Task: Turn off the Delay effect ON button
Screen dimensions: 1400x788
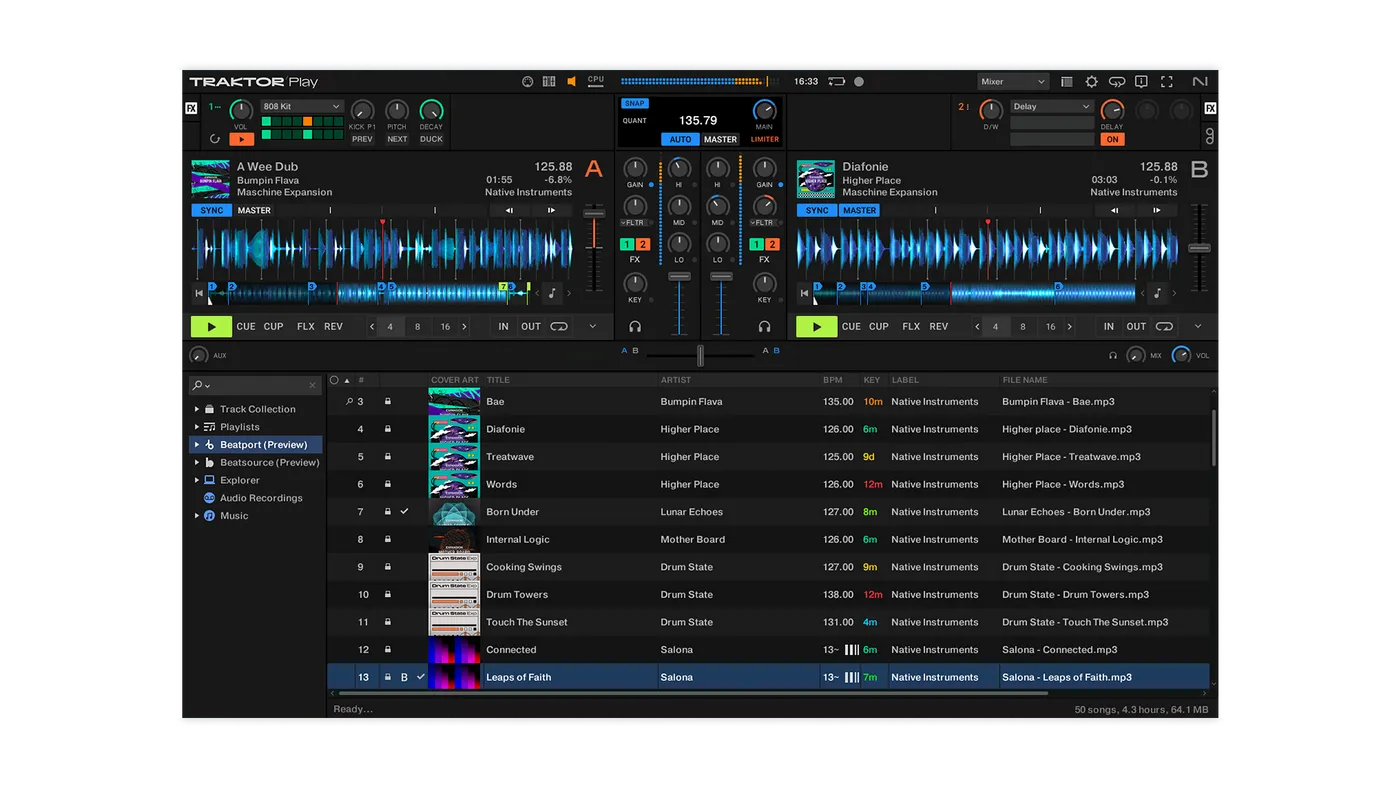Action: point(1112,139)
